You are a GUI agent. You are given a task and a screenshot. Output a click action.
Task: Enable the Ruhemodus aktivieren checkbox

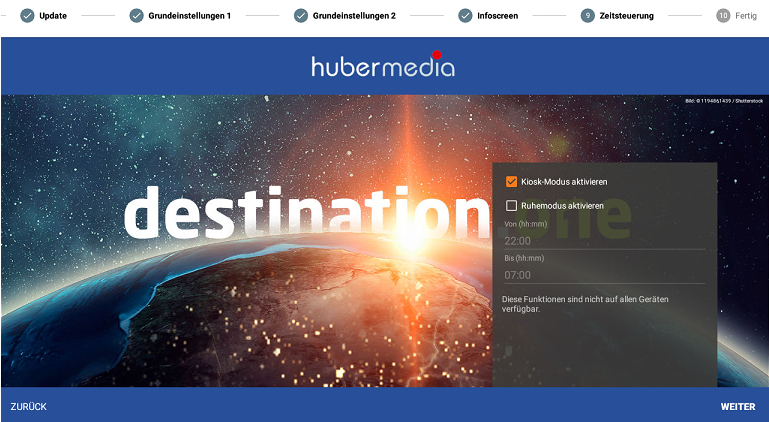click(511, 206)
